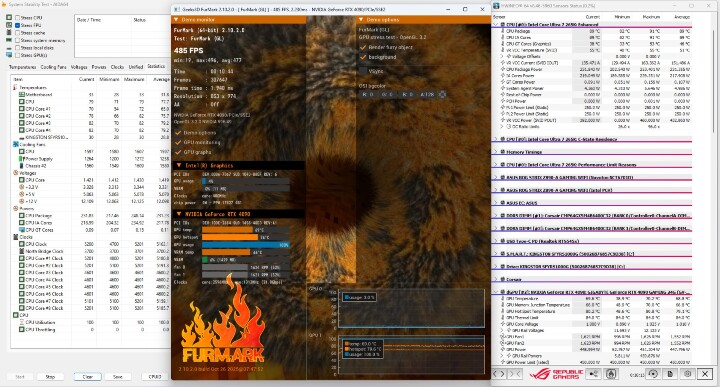Viewport: 720px width, 387px height.
Task: Click the memory icon beside Stress system memory
Action: 9,40
